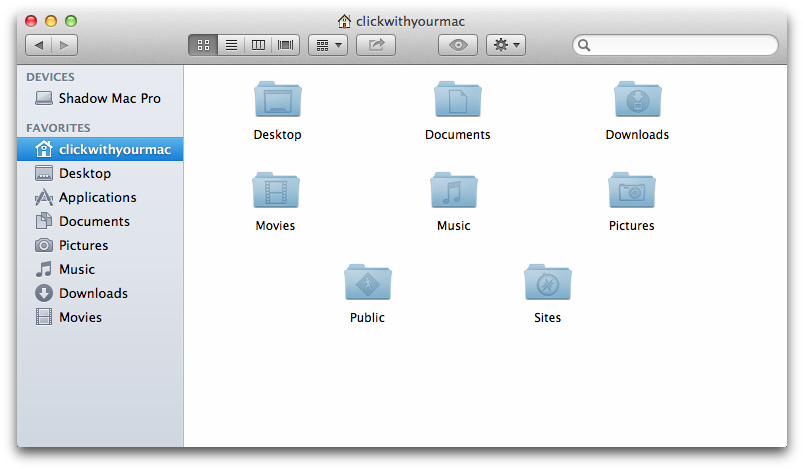Screen dimensions: 803x469
Task: Open Desktop from sidebar favorites
Action: (100, 173)
